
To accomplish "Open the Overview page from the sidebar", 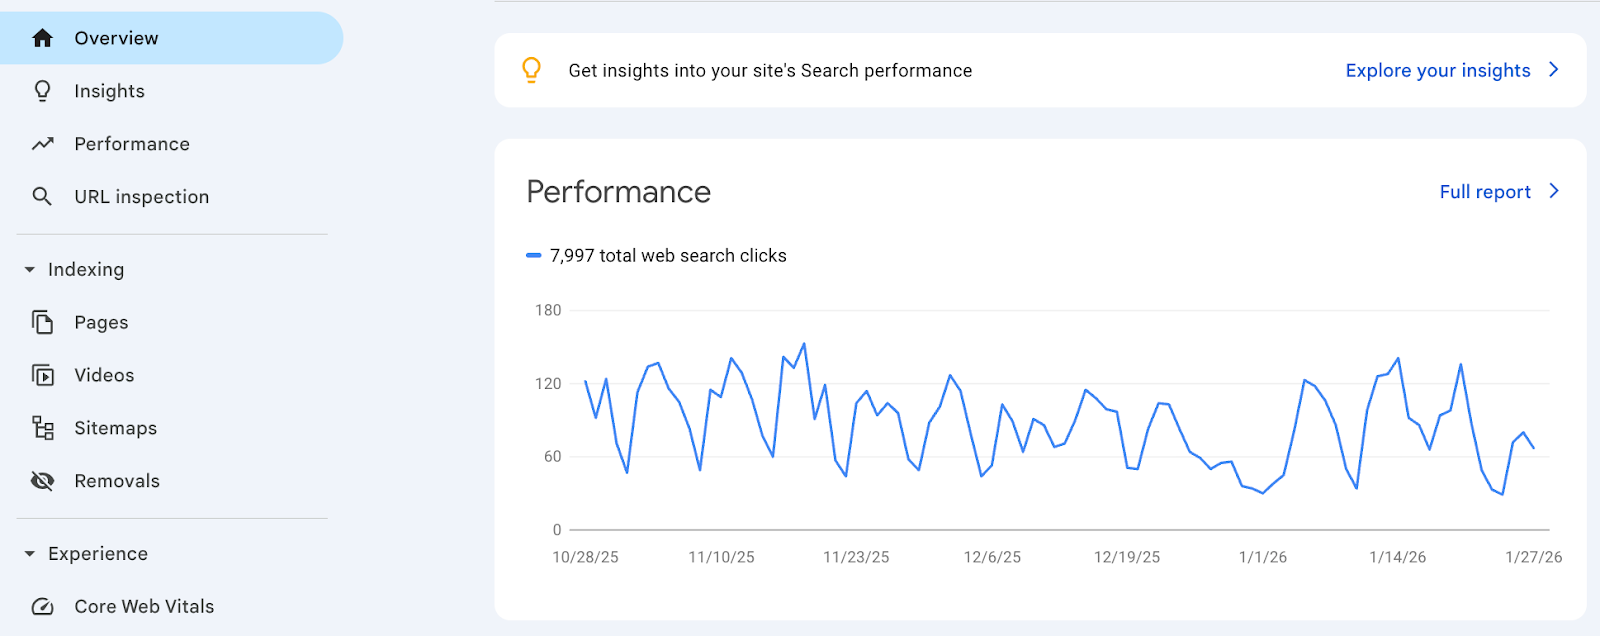I will [115, 38].
